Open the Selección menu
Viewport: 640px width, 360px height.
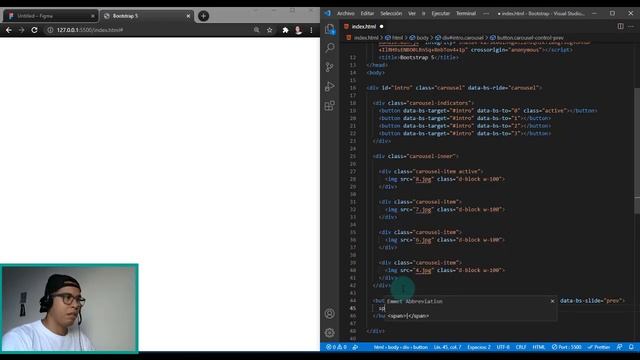[x=391, y=13]
